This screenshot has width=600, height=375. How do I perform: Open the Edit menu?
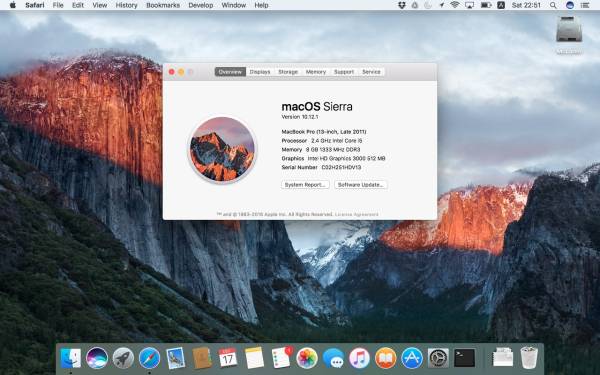pyautogui.click(x=78, y=5)
